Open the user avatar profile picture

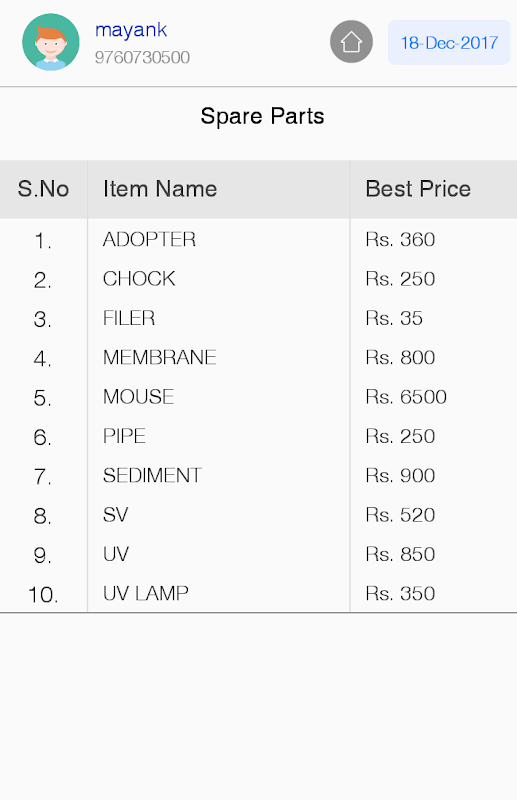coord(51,42)
